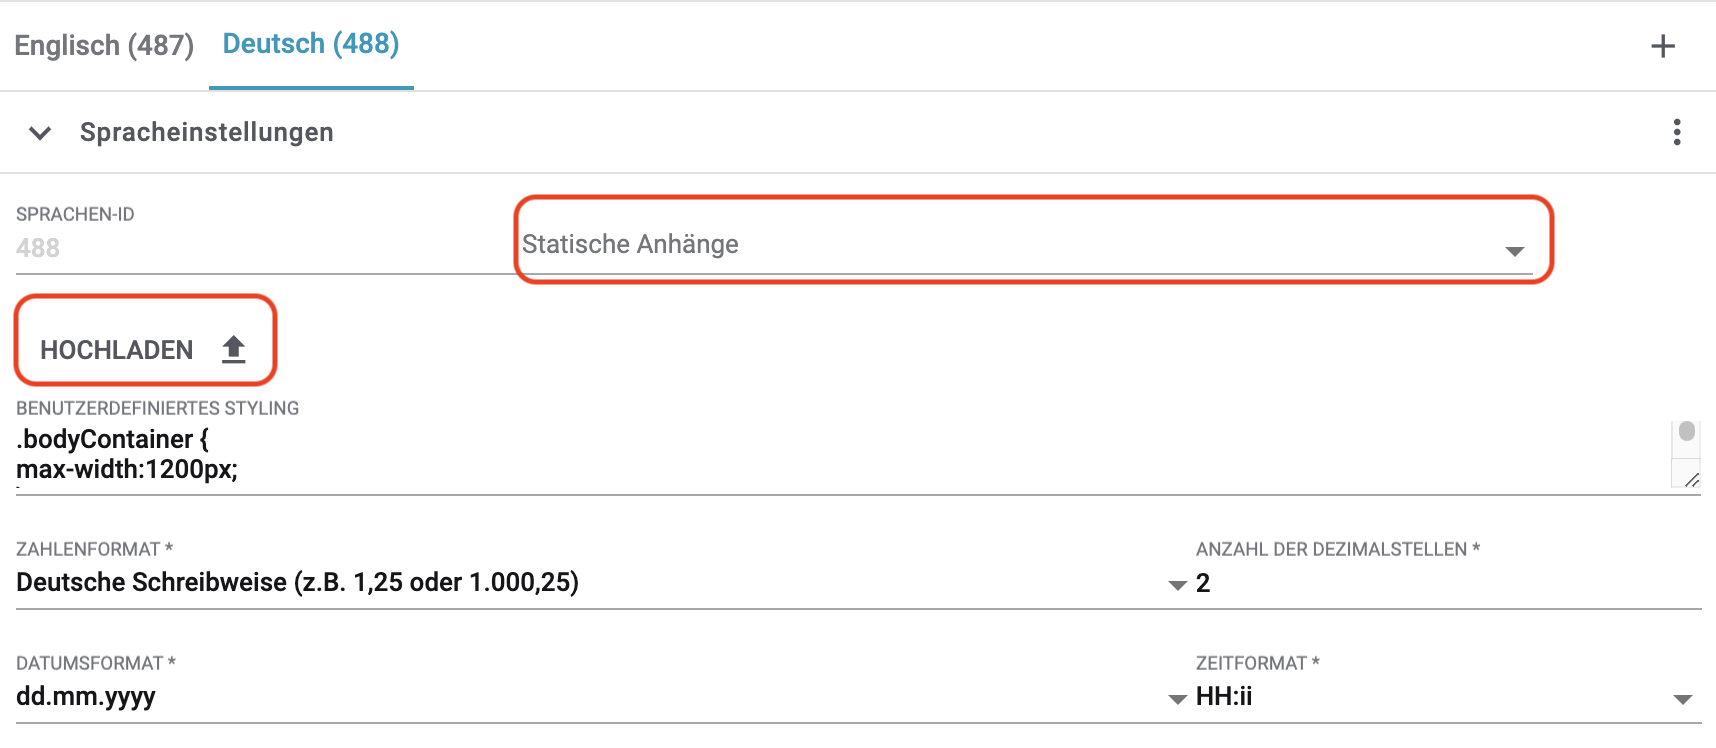Screen dimensions: 1716x748
Task: Switch to the Englisch (487) tab
Action: click(x=104, y=46)
